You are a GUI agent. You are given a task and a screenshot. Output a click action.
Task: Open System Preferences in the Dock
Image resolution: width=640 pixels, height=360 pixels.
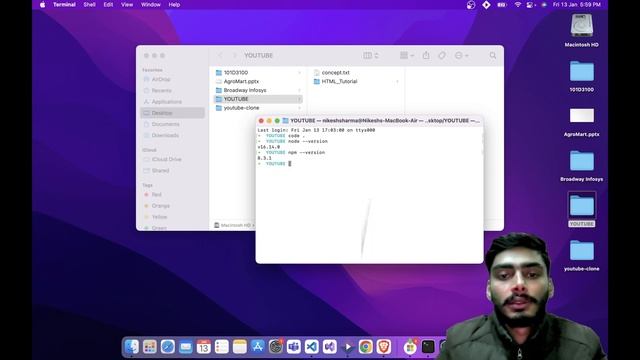coord(276,347)
